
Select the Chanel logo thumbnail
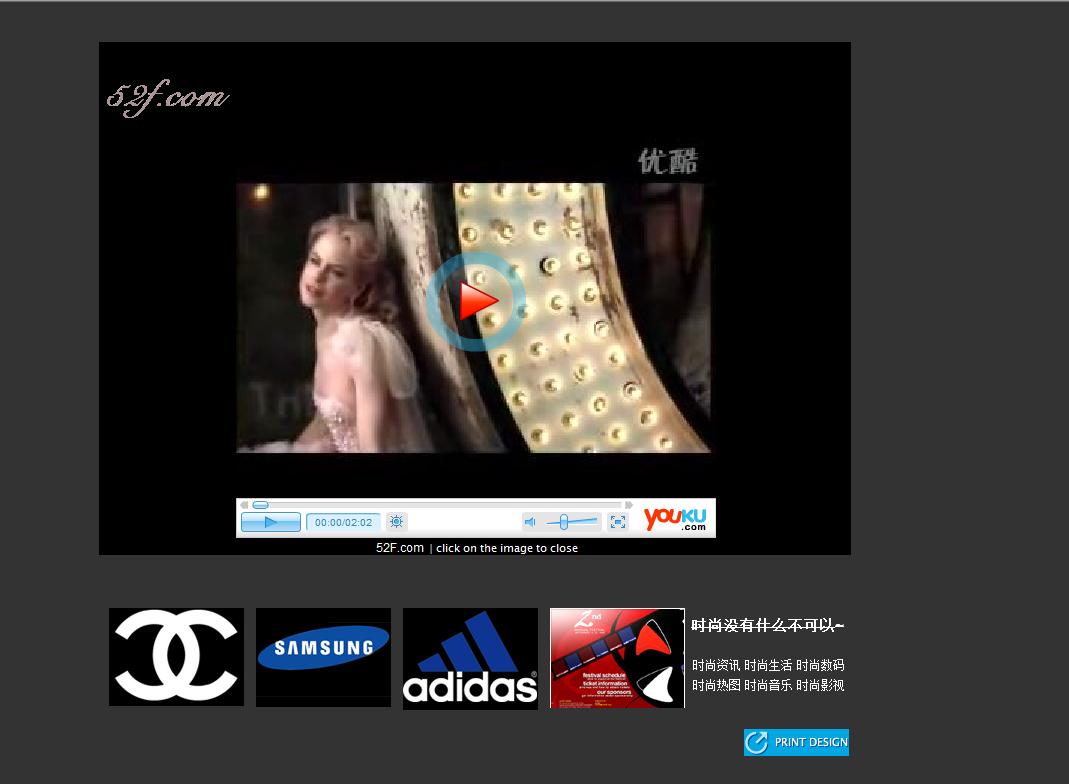pos(177,657)
